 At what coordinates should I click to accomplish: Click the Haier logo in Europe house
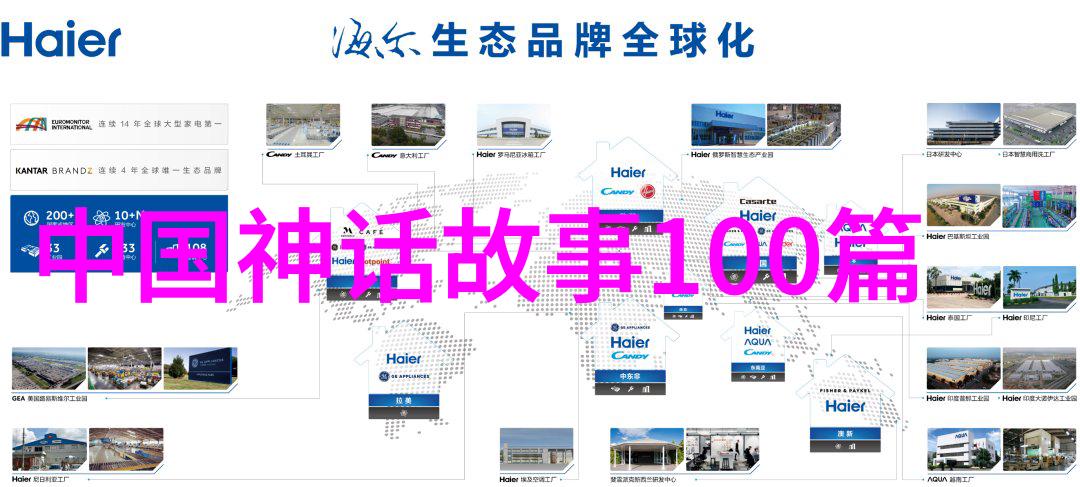point(627,172)
